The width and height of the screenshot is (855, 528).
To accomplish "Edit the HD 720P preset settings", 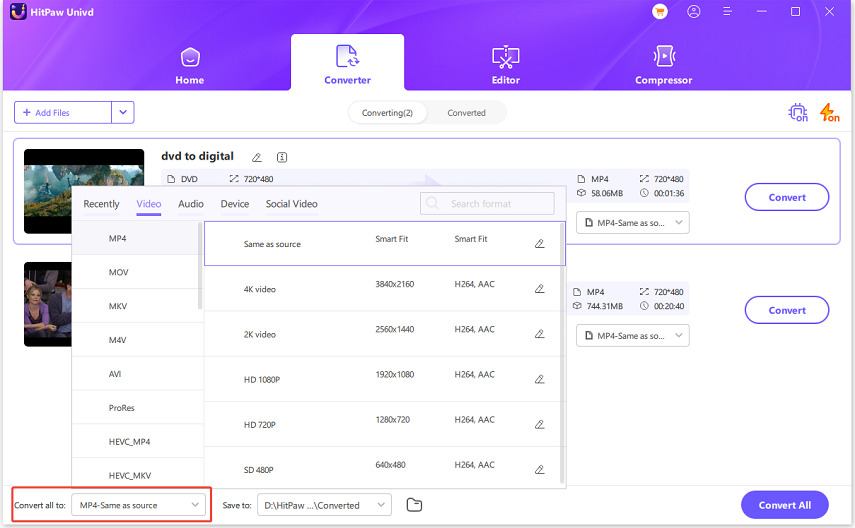I will point(539,424).
